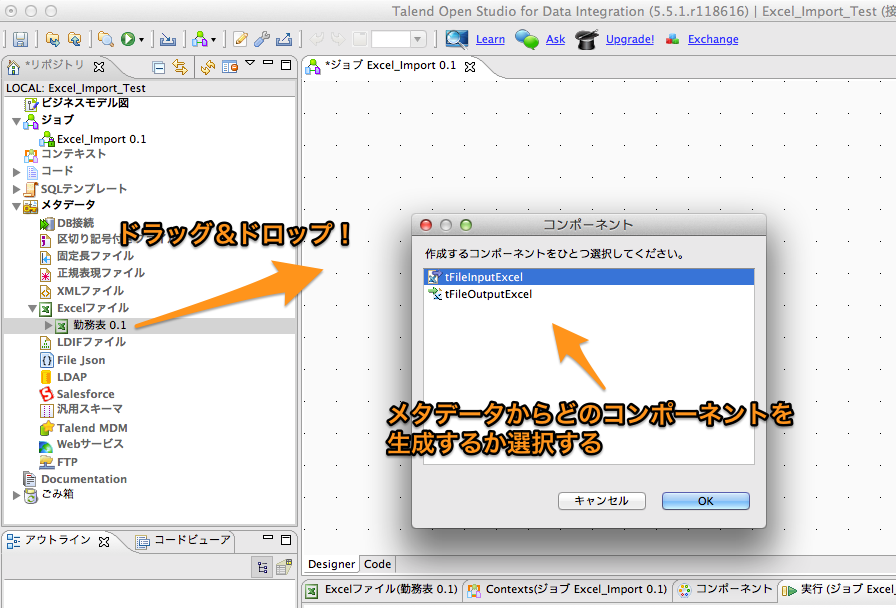
Task: Click the repository filter icon
Action: click(x=230, y=67)
